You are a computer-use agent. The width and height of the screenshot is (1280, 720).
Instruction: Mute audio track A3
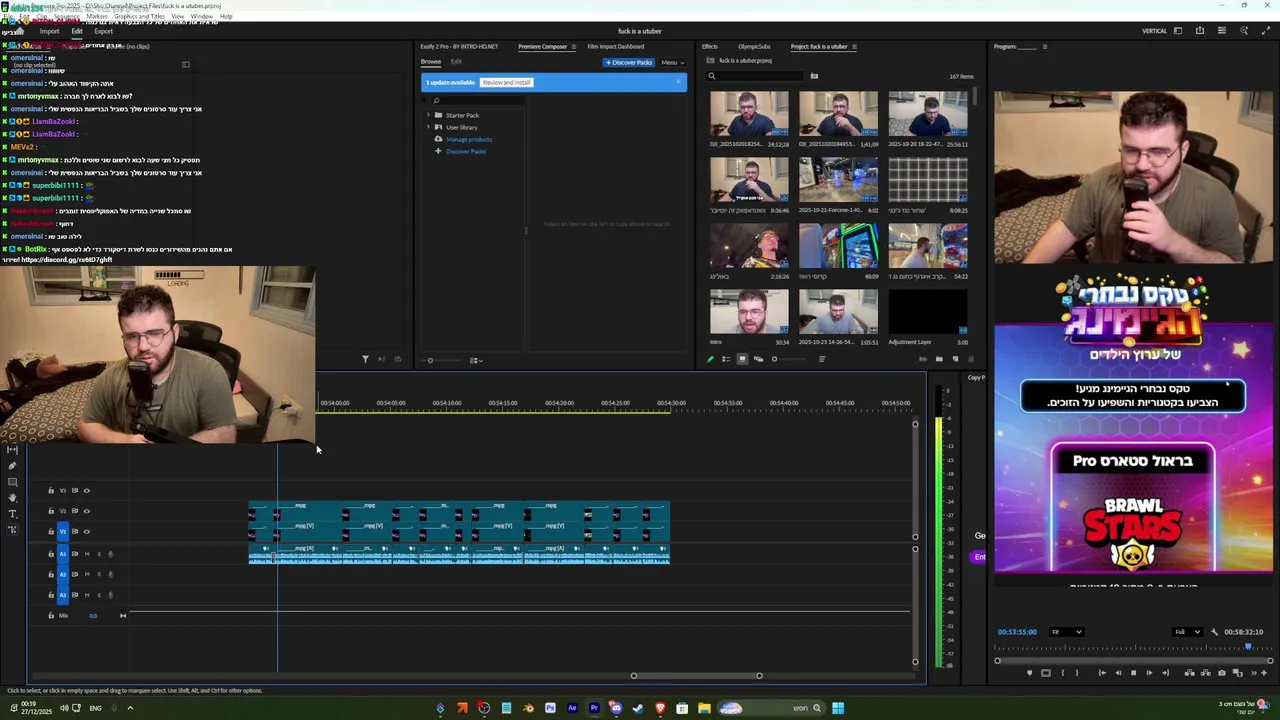point(87,595)
